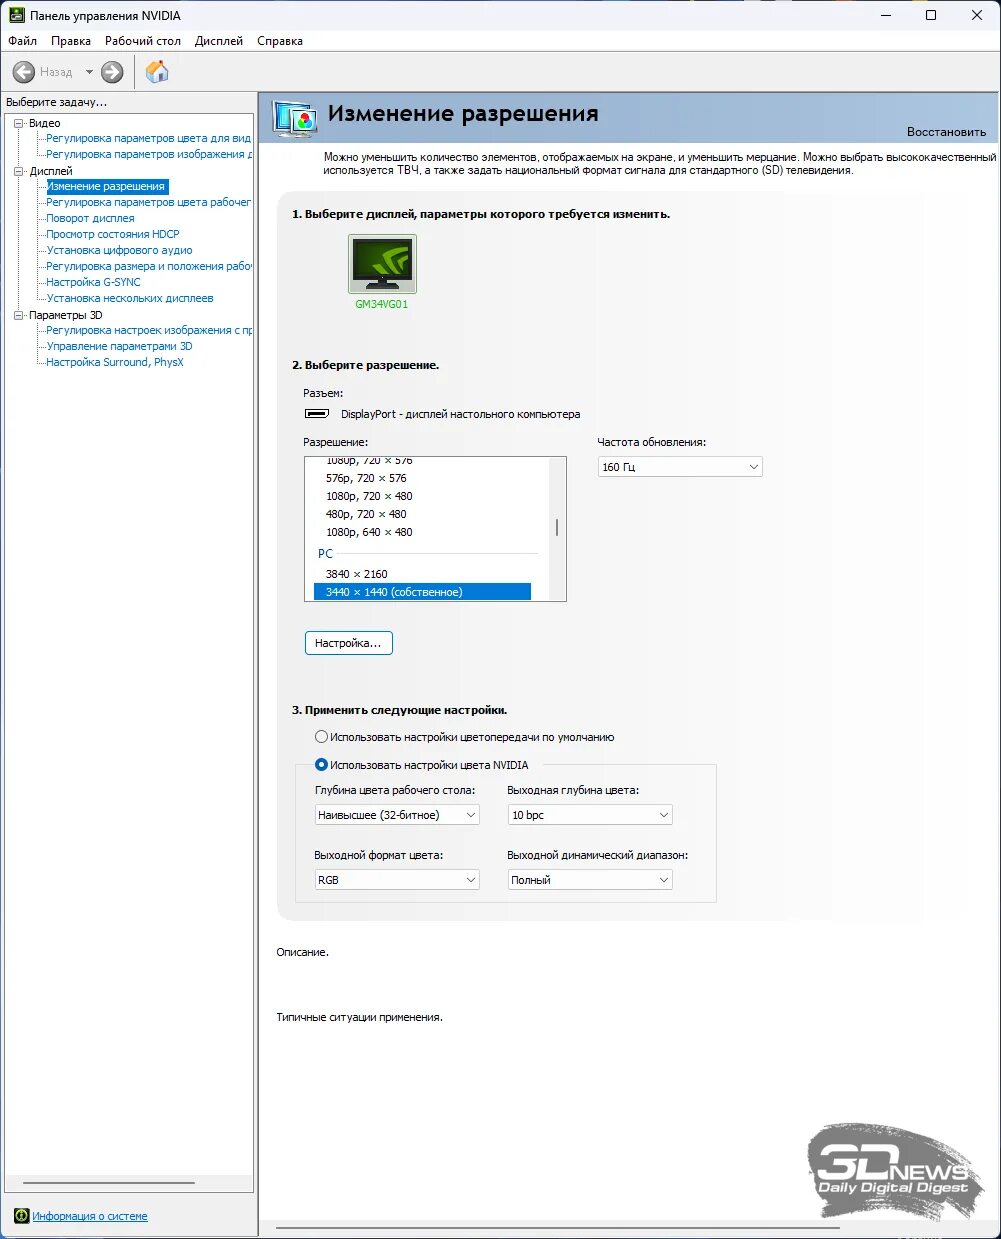Click the left panel horizontal scrollbar

click(108, 1183)
